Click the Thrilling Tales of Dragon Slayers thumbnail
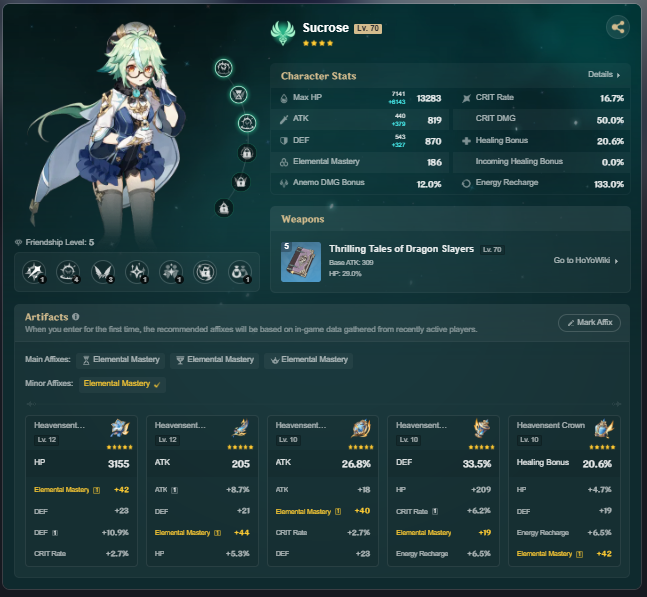 [301, 262]
